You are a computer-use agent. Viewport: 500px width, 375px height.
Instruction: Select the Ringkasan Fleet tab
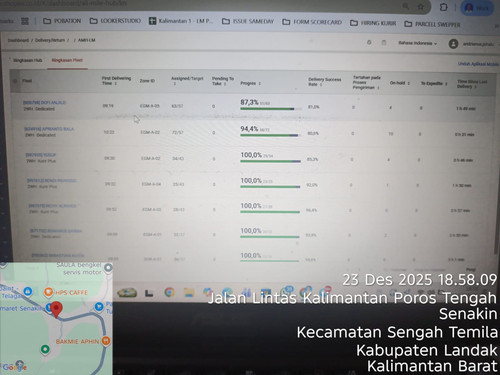67,60
